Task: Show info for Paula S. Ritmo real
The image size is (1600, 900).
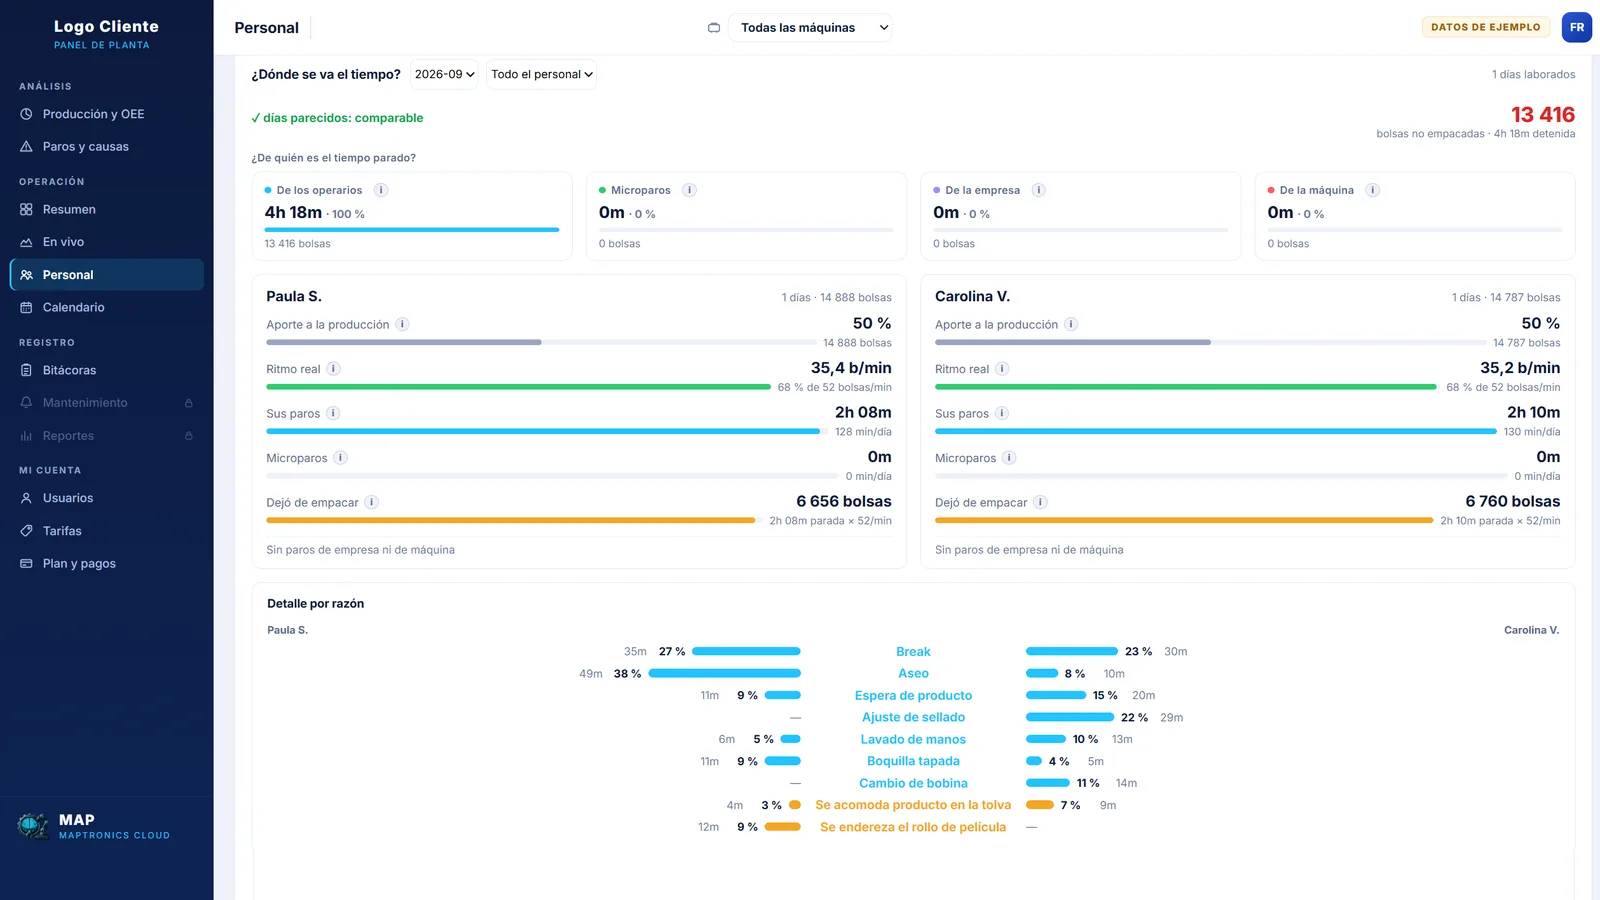Action: (334, 369)
